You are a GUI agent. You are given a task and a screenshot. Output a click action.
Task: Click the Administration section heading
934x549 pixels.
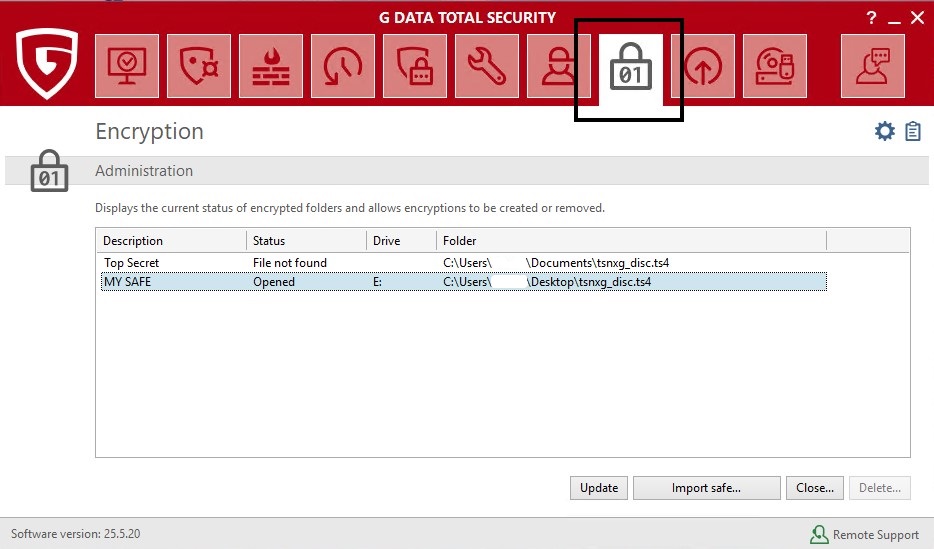[x=144, y=171]
